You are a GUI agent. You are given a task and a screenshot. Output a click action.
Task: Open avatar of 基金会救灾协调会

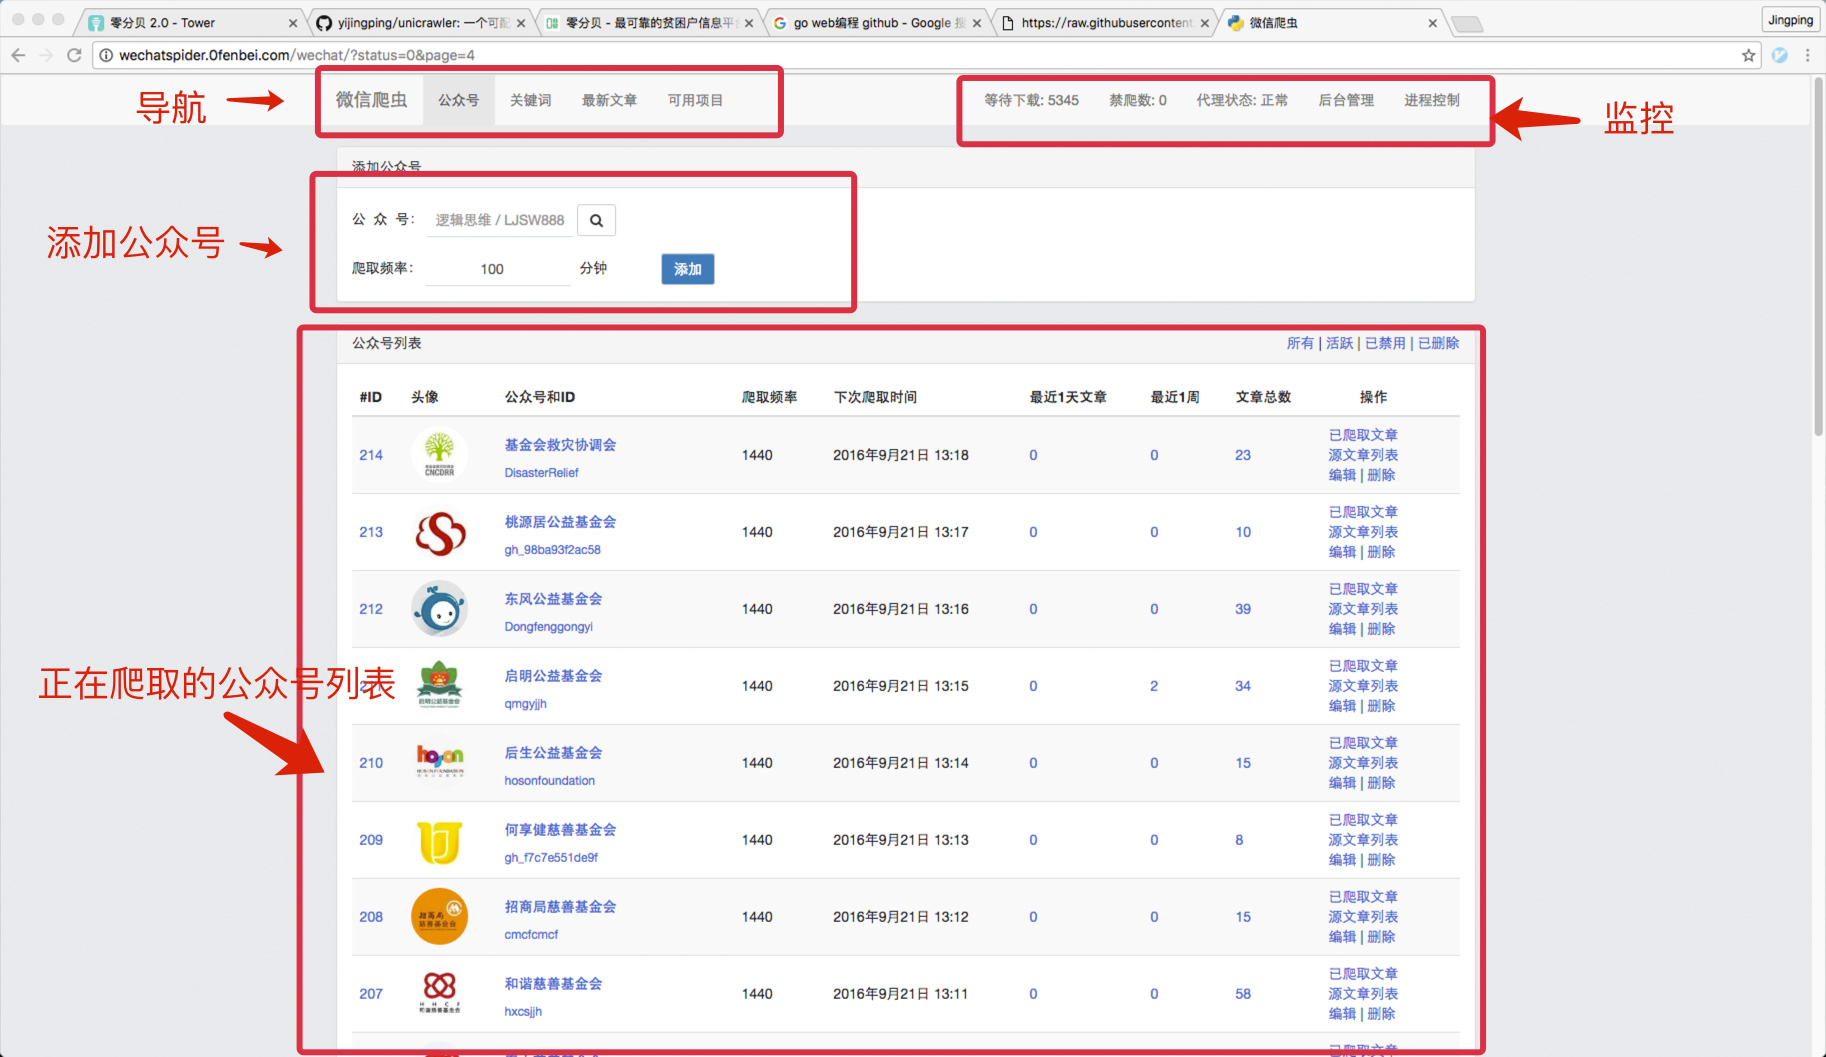click(x=439, y=455)
